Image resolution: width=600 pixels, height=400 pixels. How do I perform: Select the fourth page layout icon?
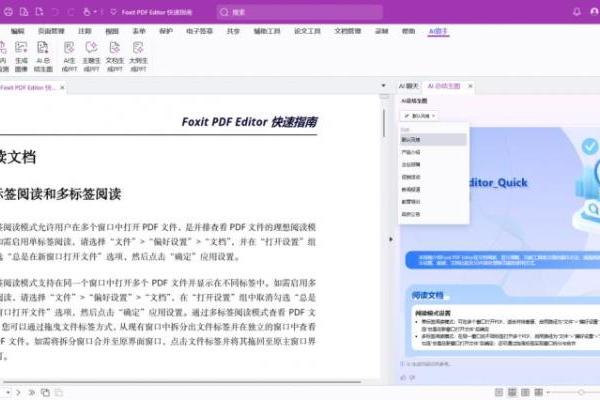539,392
